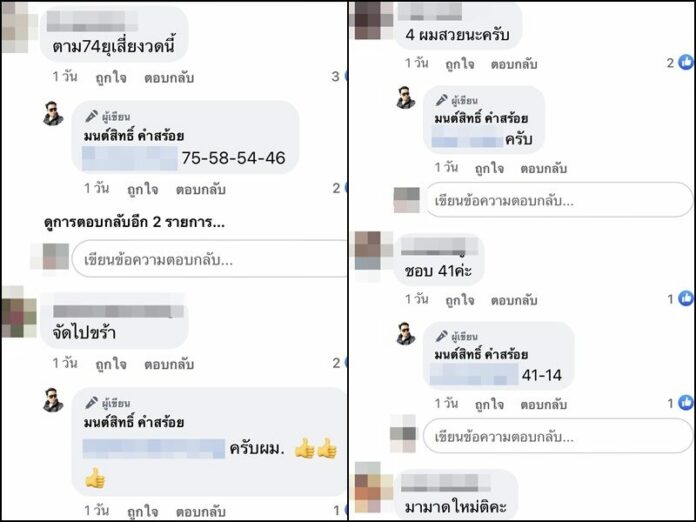Image resolution: width=696 pixels, height=522 pixels.
Task: Click the like reaction icon next to "41-14" reply
Action: tap(686, 403)
